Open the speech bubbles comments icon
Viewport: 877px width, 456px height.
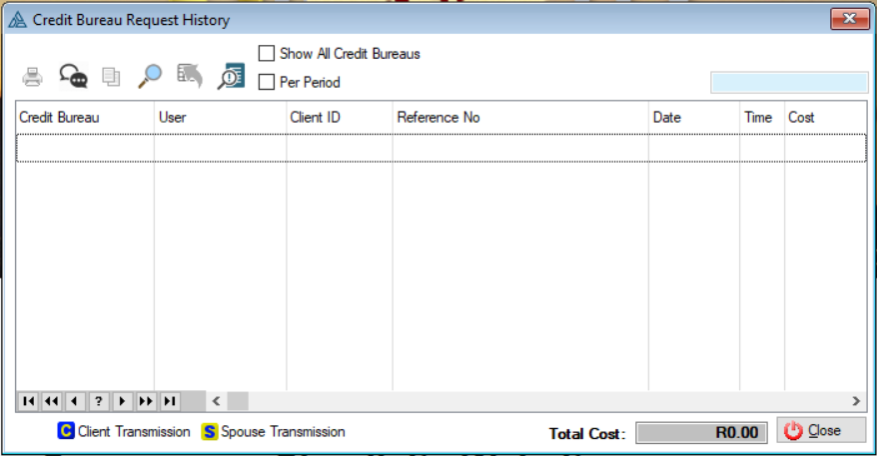(x=72, y=76)
